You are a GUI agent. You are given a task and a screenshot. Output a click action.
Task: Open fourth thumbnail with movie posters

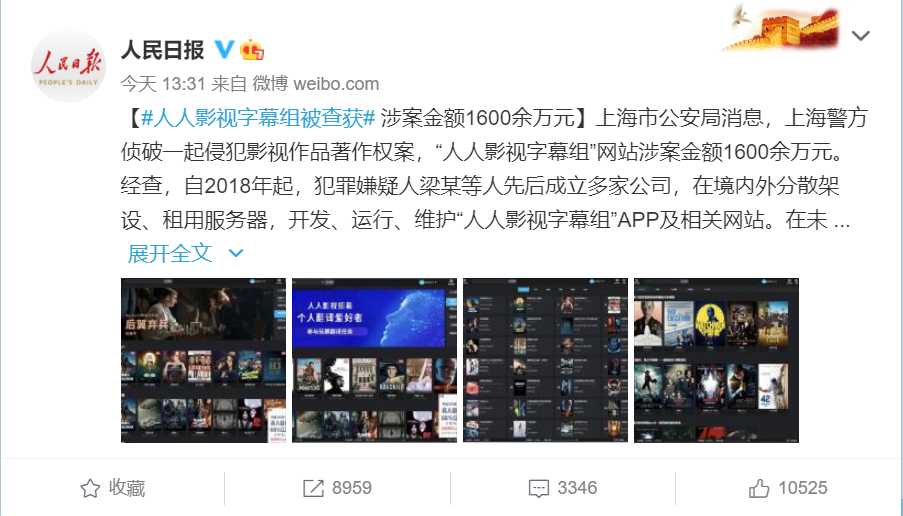point(716,361)
